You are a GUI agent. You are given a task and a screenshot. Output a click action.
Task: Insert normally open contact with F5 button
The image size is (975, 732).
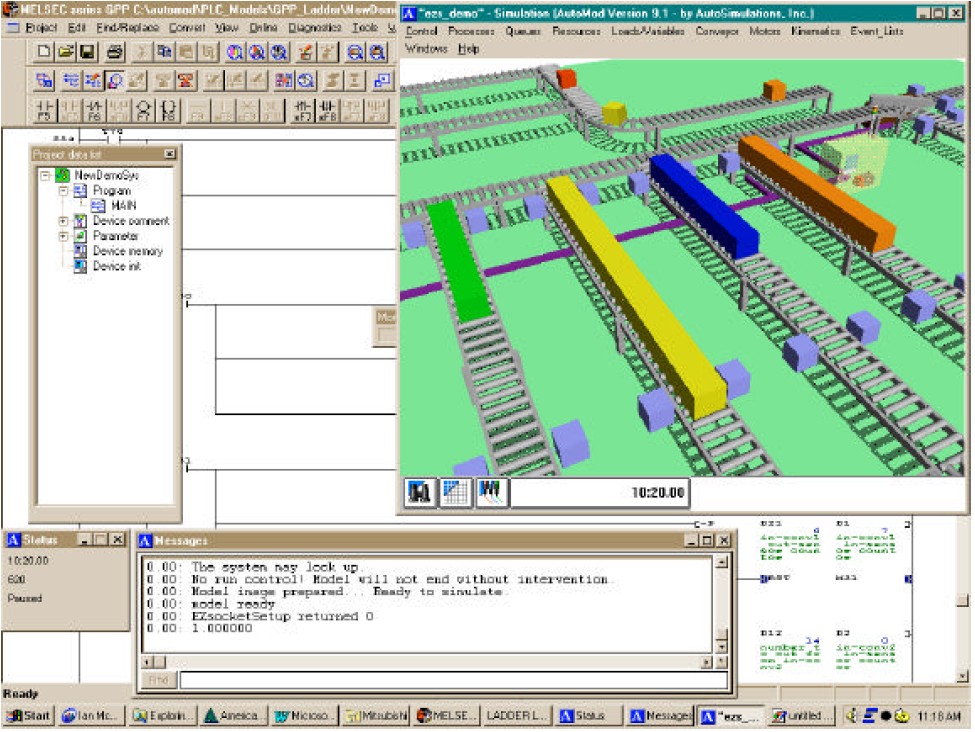point(44,109)
